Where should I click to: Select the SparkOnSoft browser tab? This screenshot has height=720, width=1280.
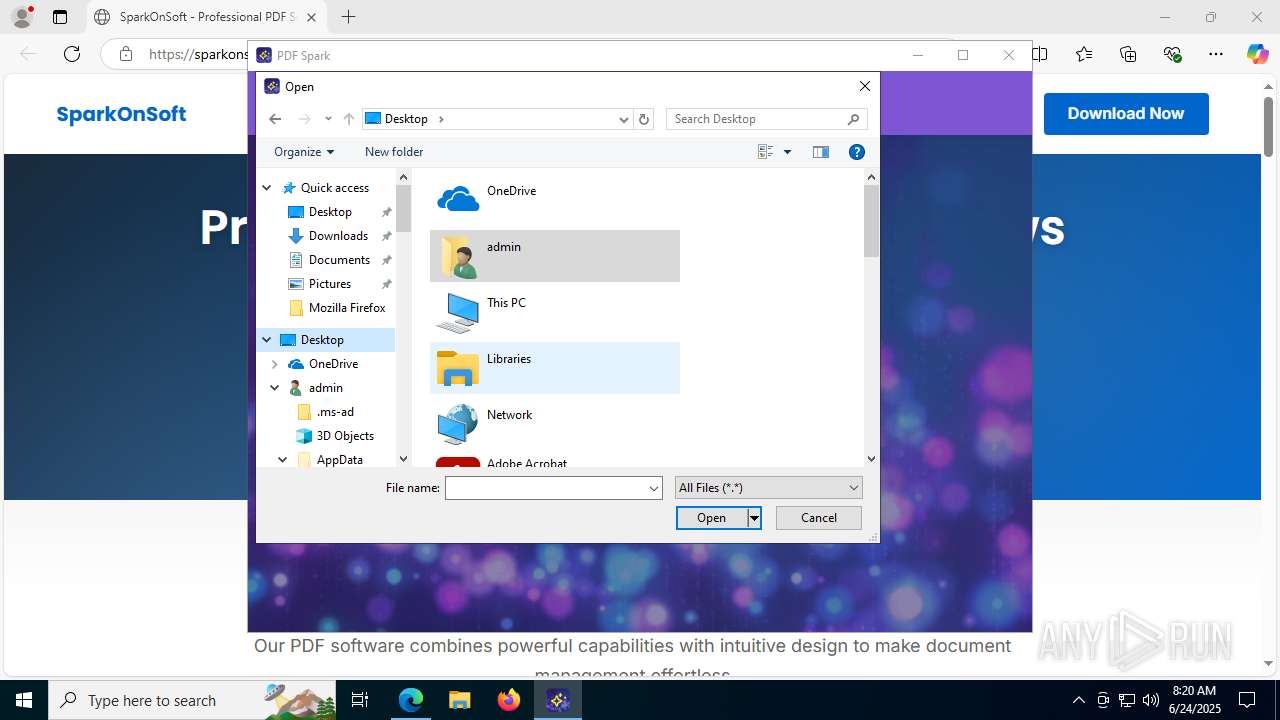207,17
